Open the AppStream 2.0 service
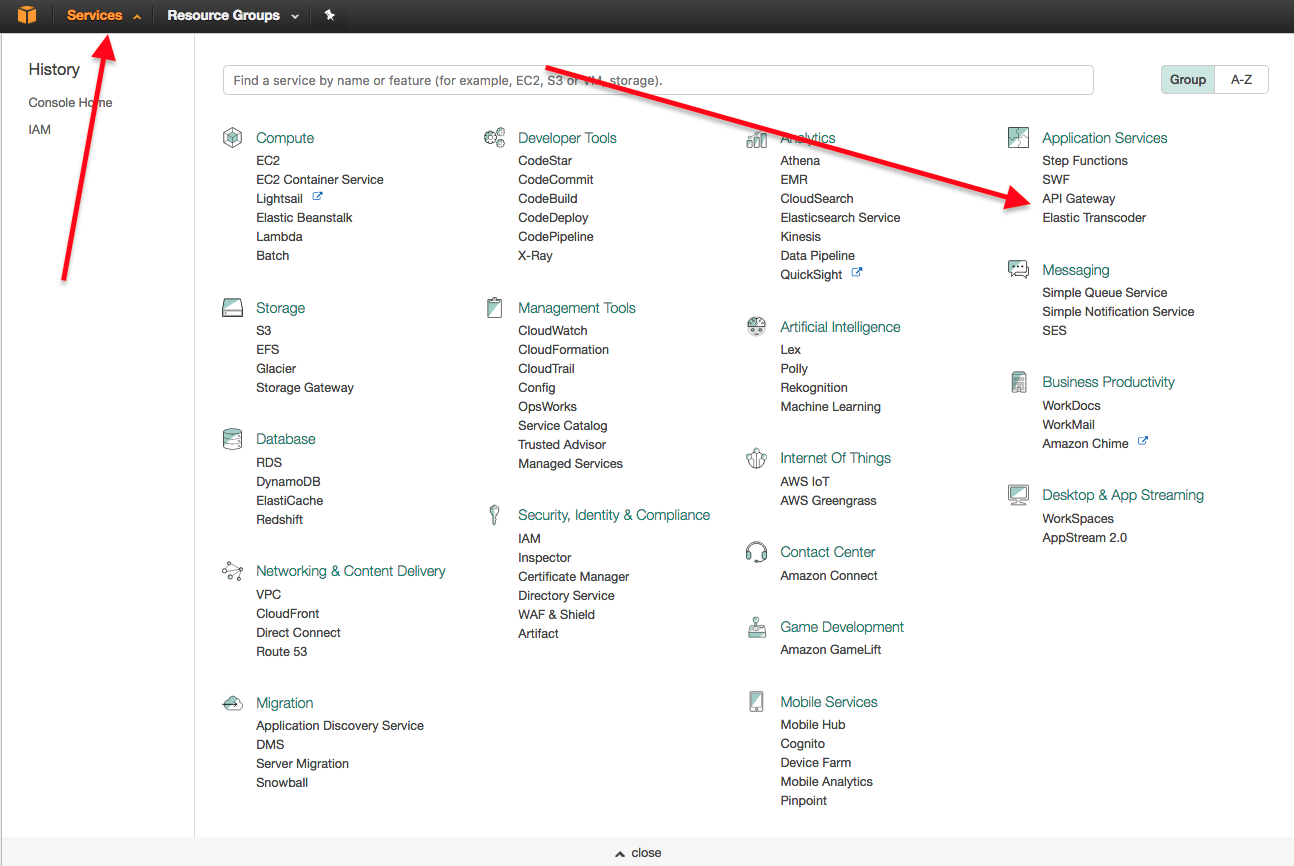Screen dimensions: 1294x866 [x=1085, y=538]
